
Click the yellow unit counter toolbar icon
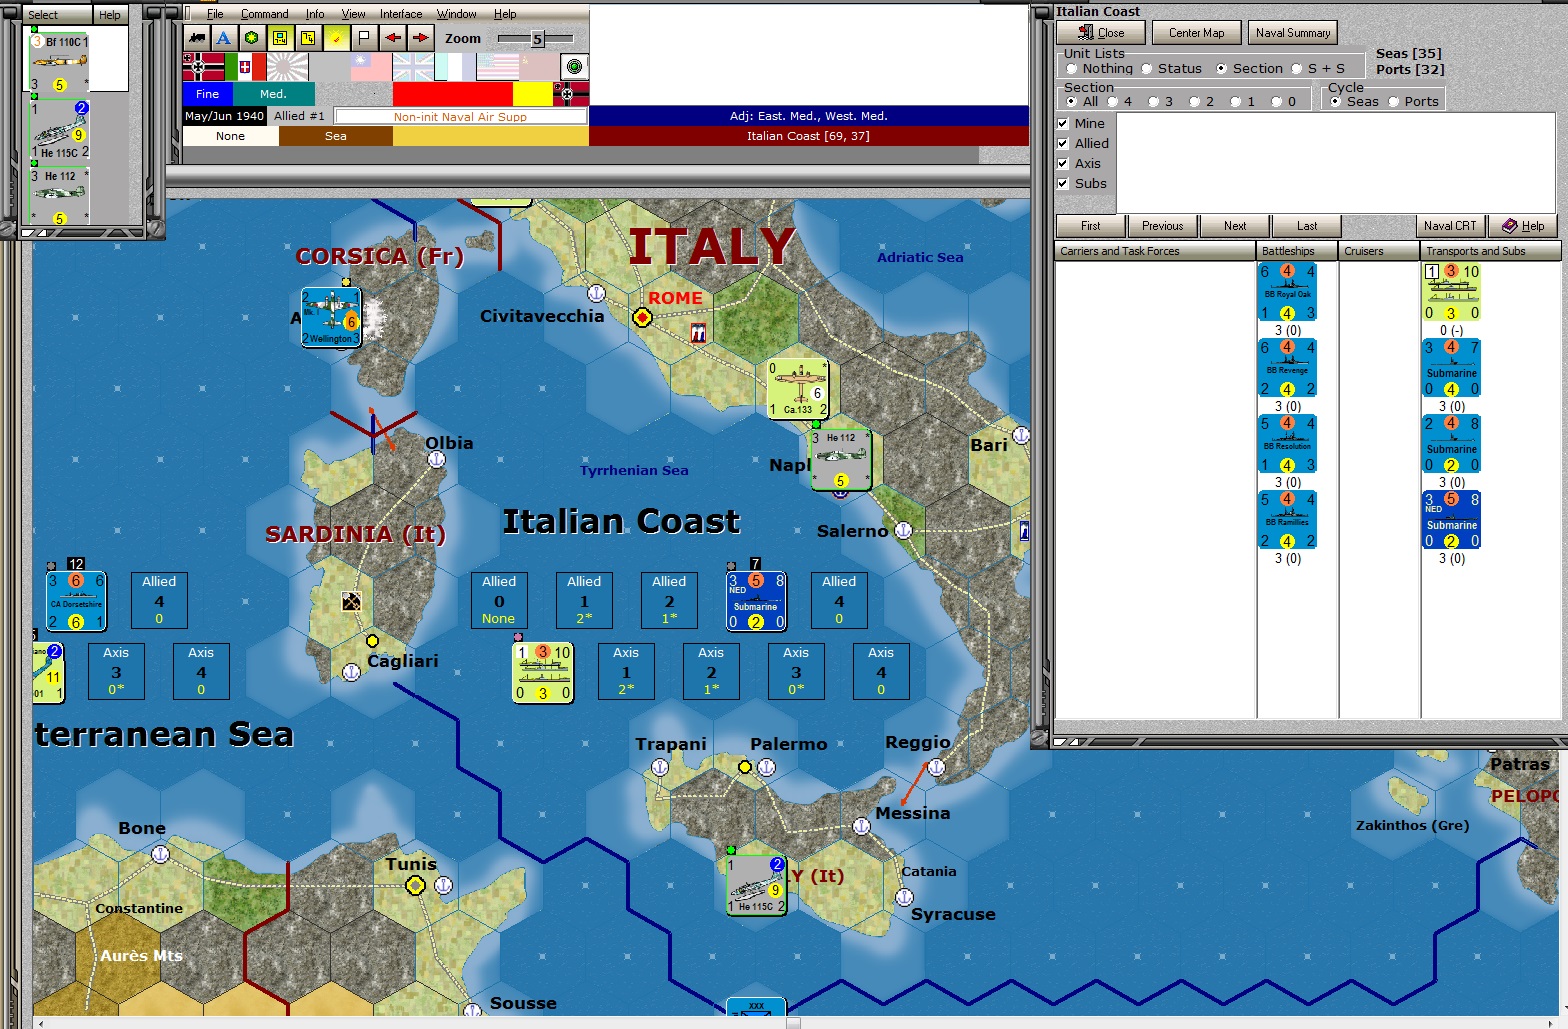pos(280,38)
